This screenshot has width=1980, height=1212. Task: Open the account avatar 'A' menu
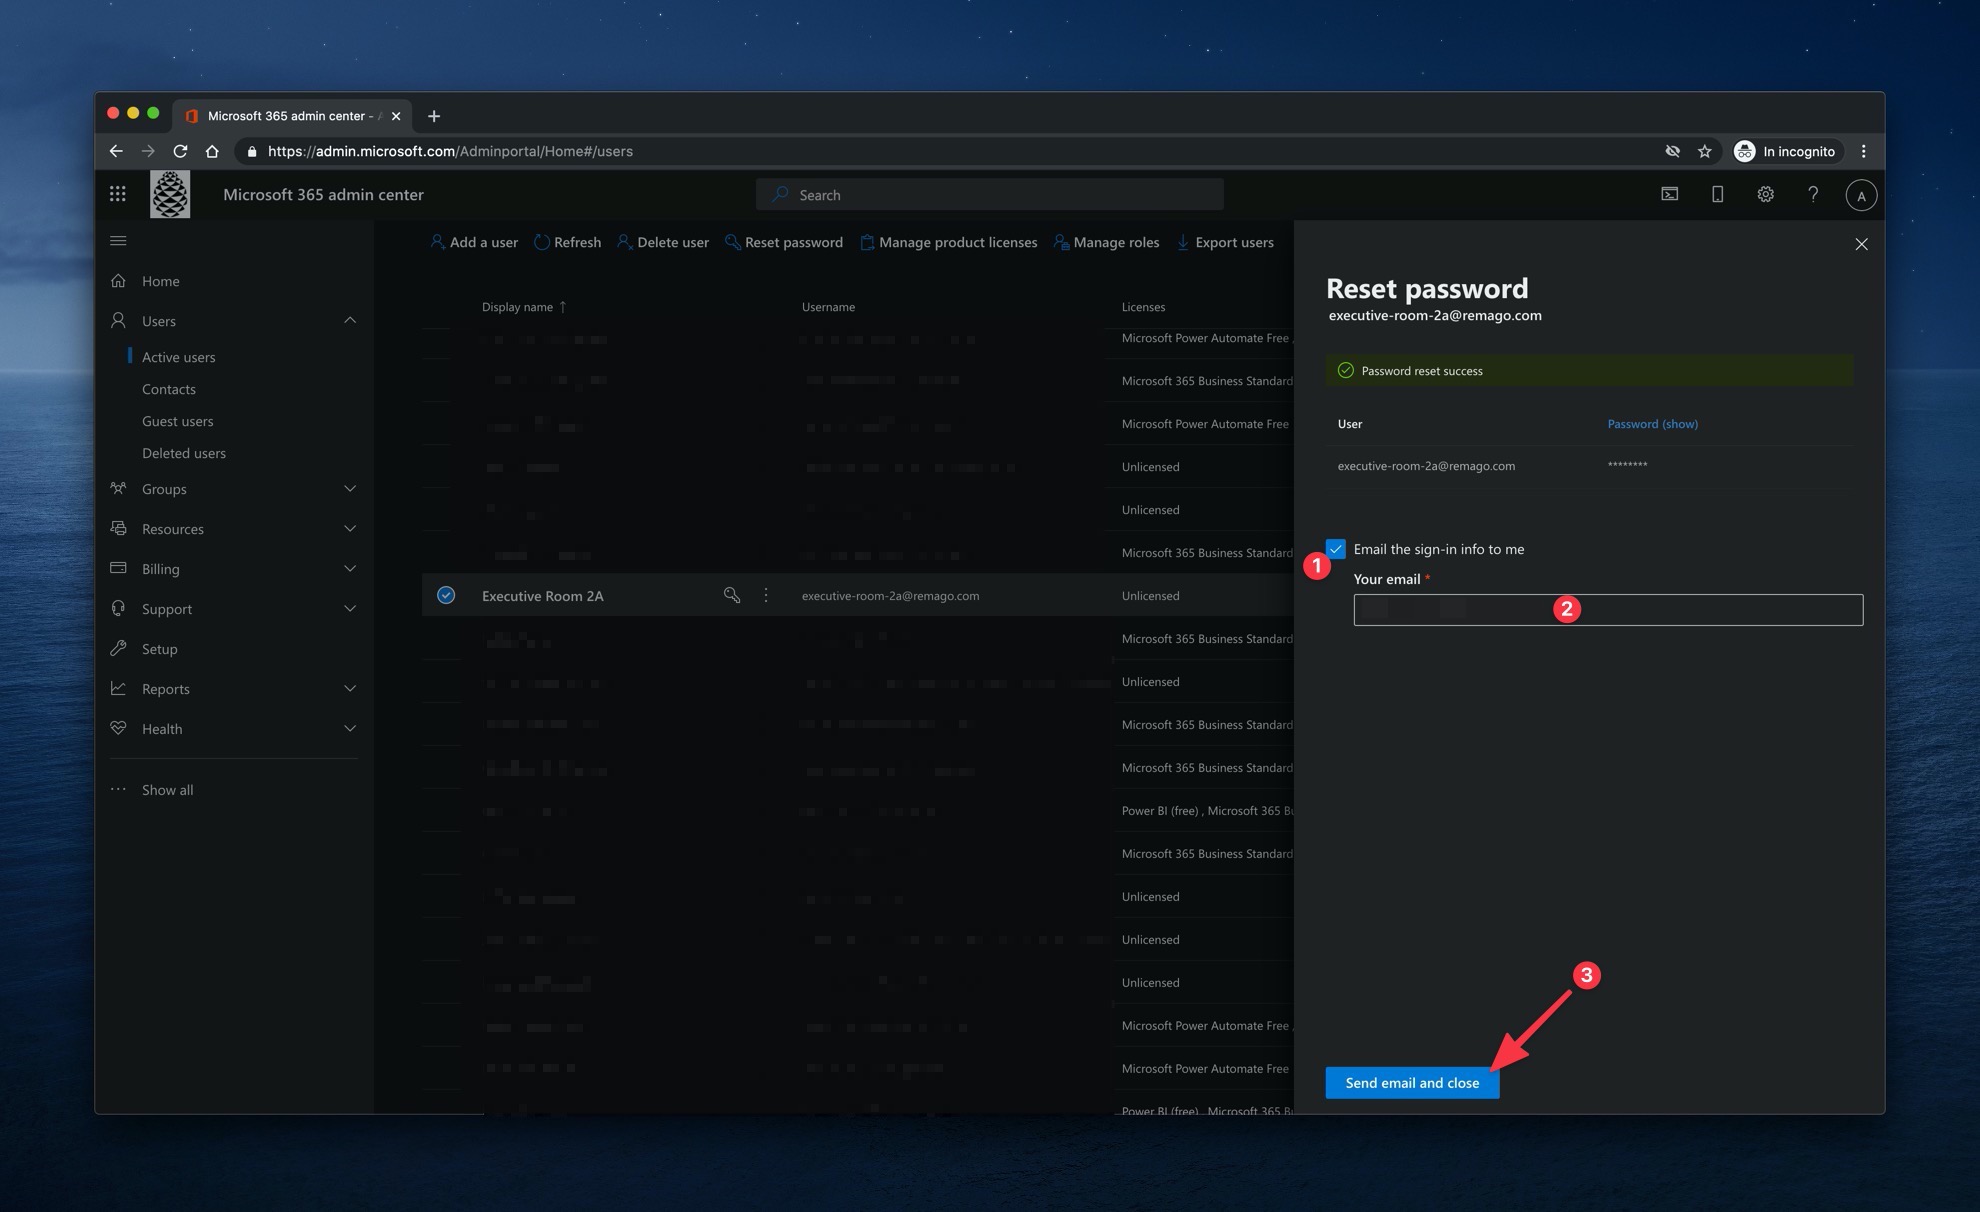point(1861,195)
